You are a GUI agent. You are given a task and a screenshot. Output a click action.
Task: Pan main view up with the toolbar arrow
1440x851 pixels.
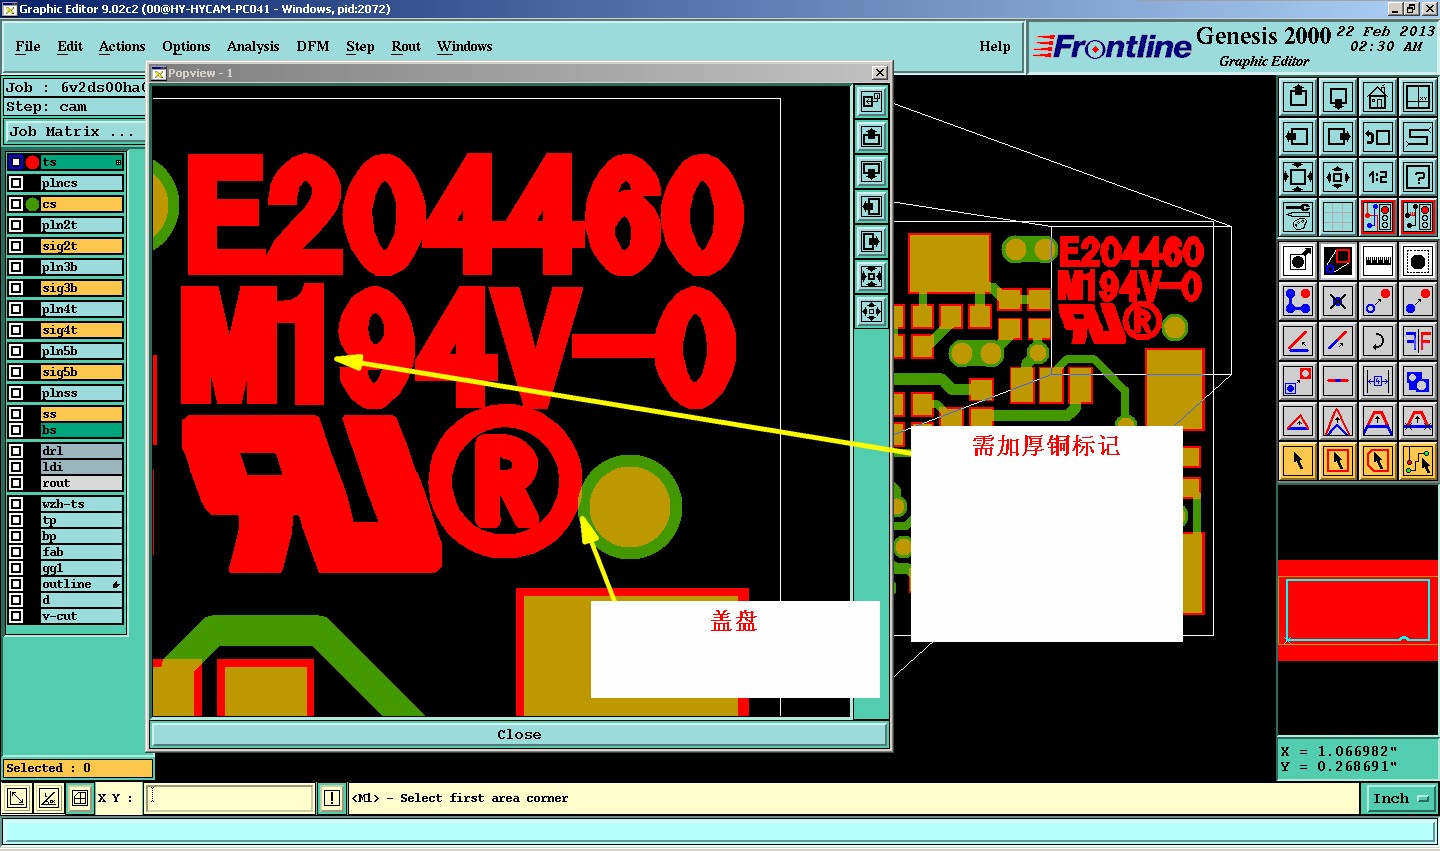click(x=1298, y=97)
